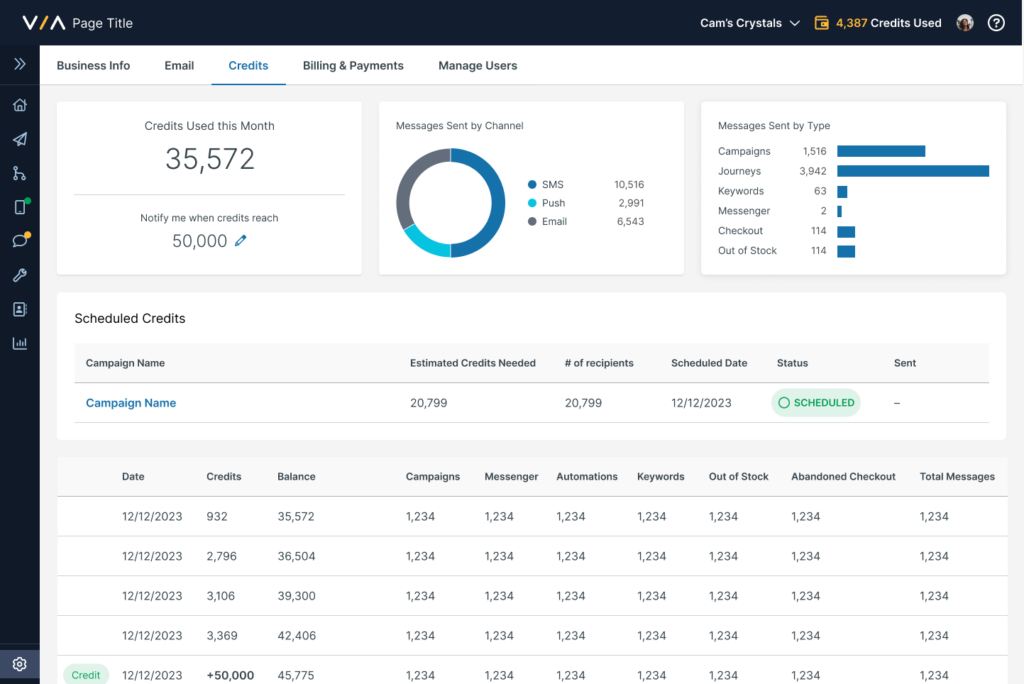Viewport: 1024px width, 684px height.
Task: Open the help question mark icon
Action: click(x=996, y=23)
